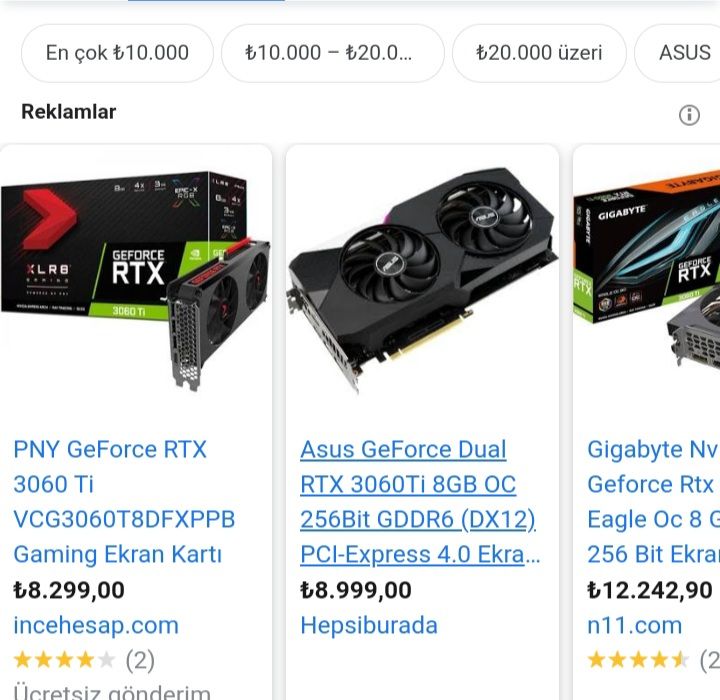Open the PNY GeForce RTX 3060 Ti title link

124,502
